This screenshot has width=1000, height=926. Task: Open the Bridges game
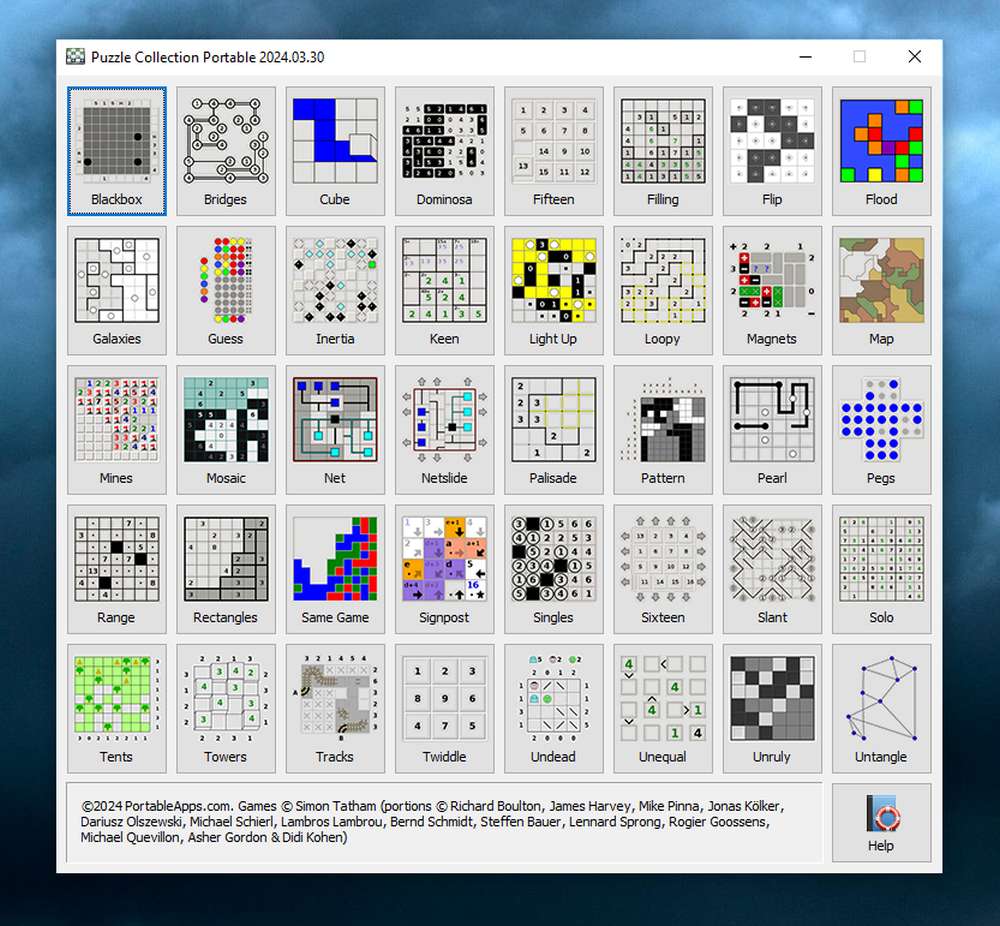coord(226,151)
